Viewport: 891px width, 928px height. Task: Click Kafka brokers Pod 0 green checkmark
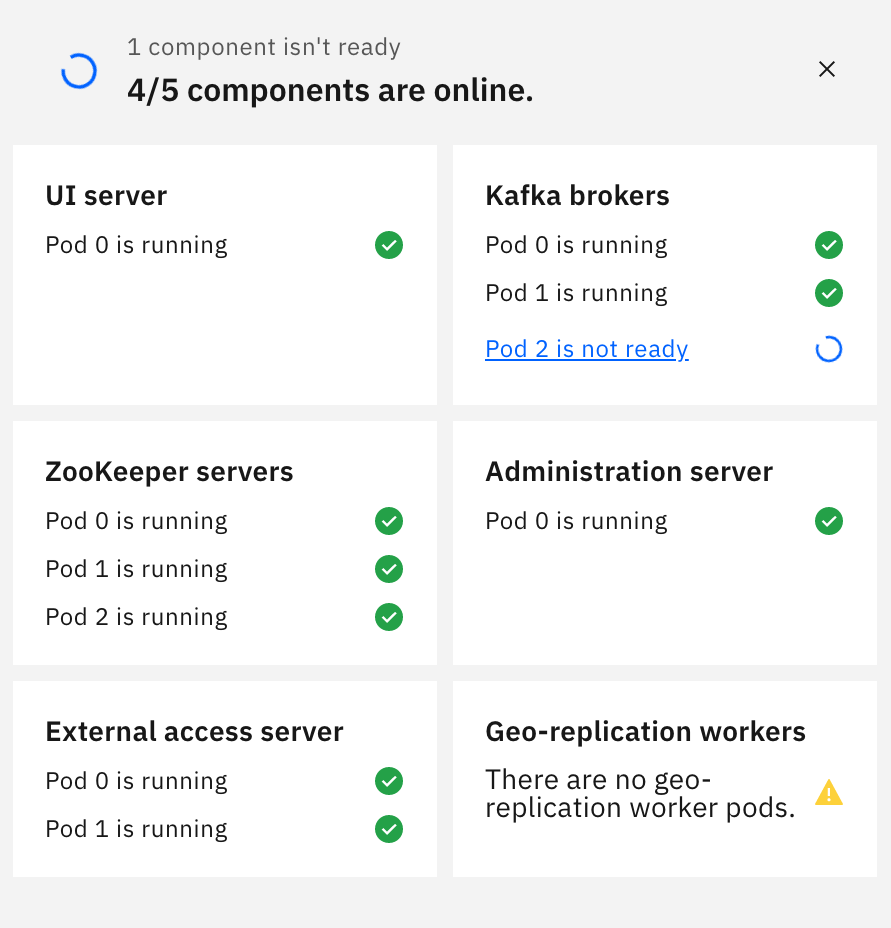click(x=829, y=245)
